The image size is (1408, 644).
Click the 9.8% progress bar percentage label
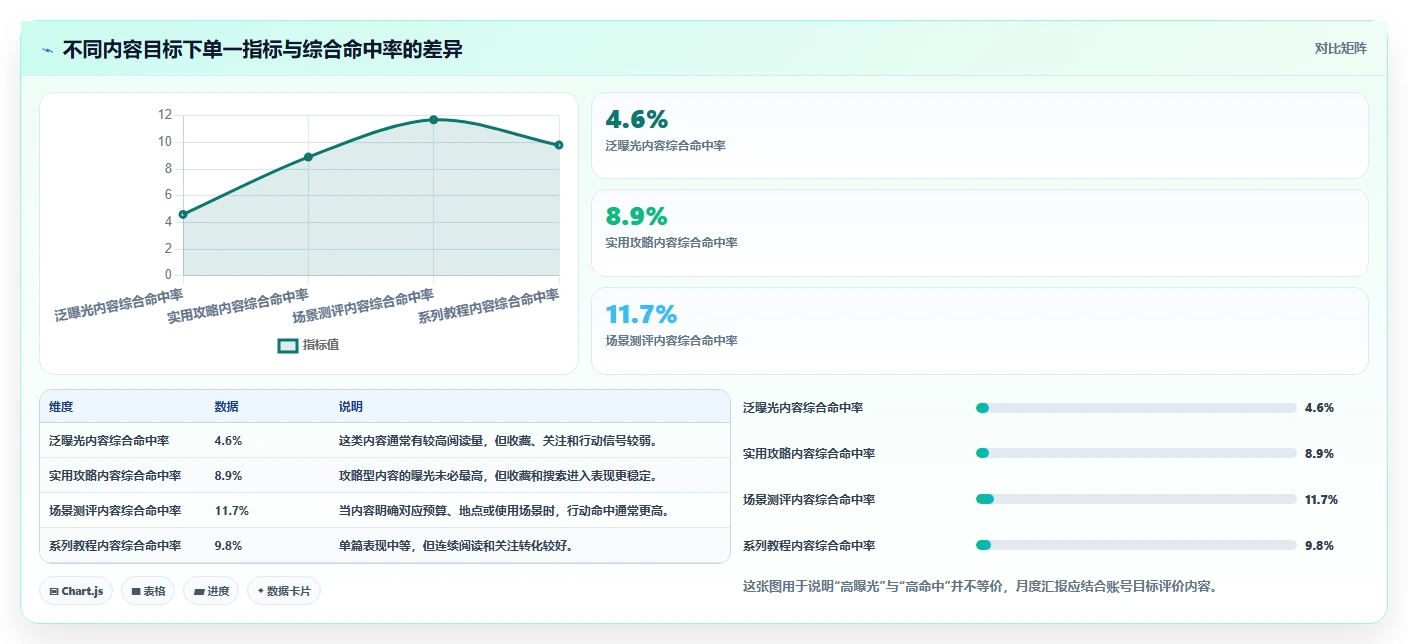[1319, 545]
